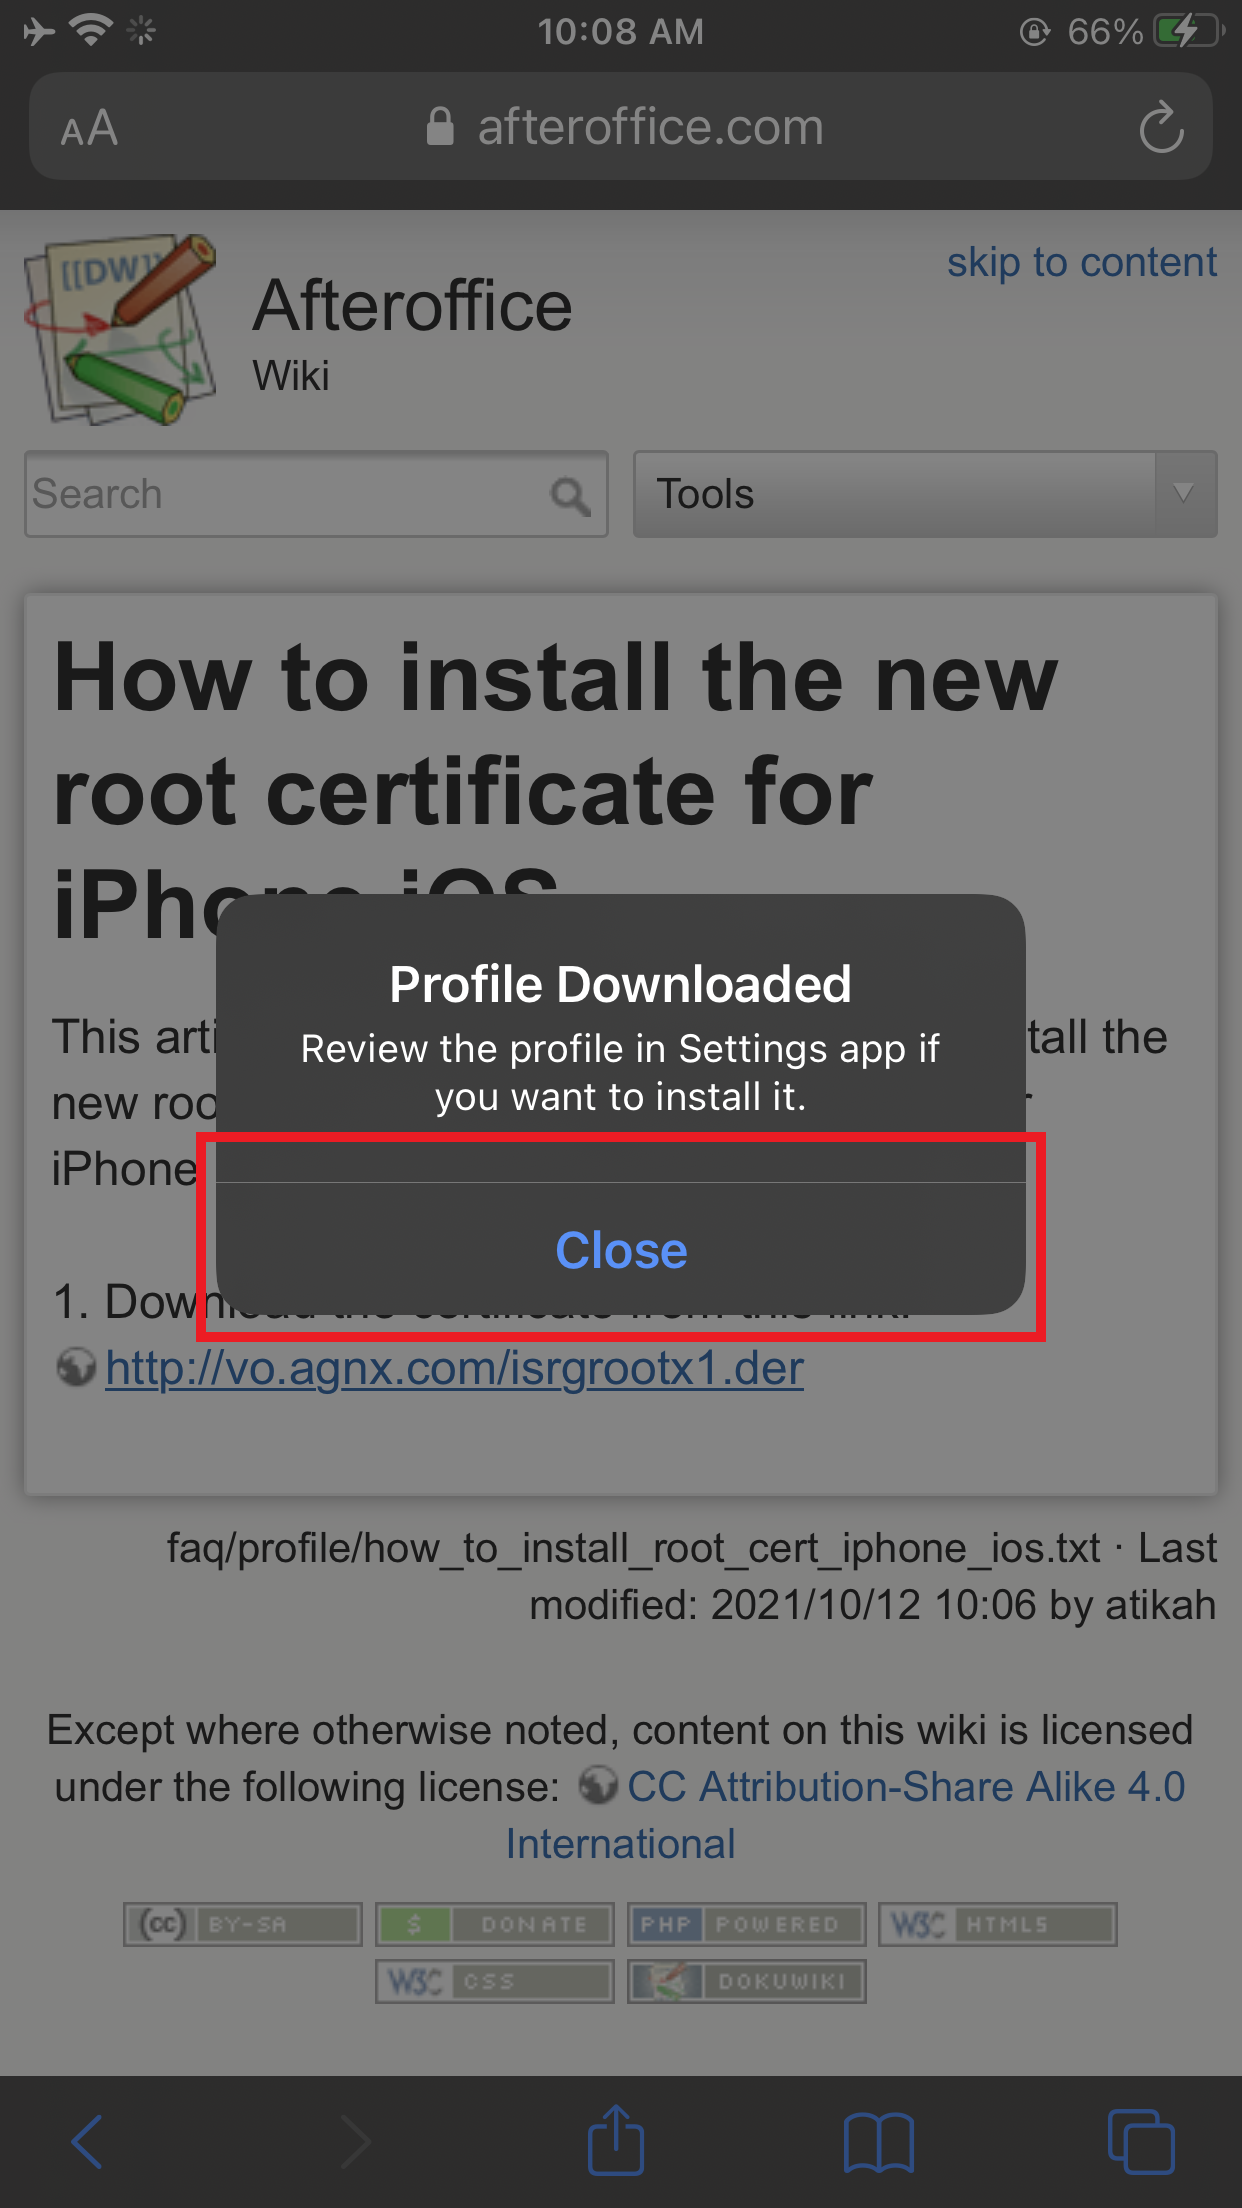1242x2208 pixels.
Task: Expand the Tools dropdown
Action: [925, 494]
